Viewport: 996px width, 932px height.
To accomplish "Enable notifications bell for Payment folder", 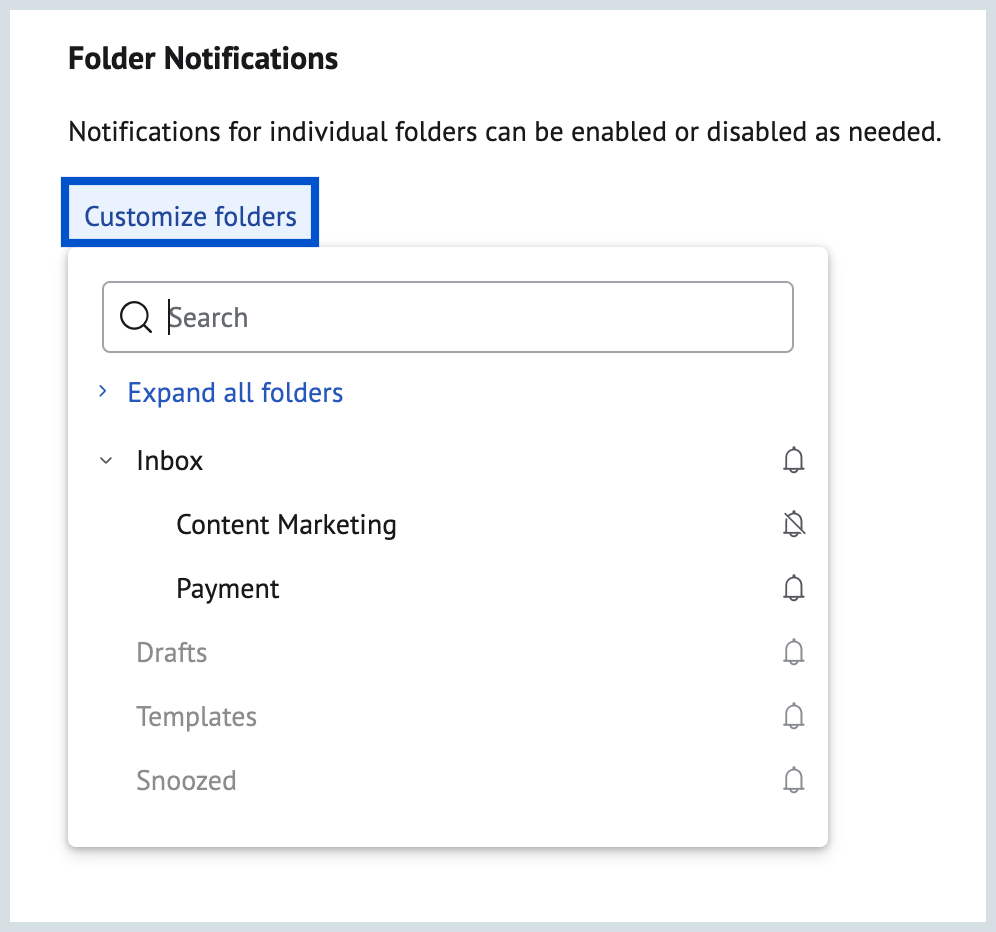I will [x=794, y=588].
